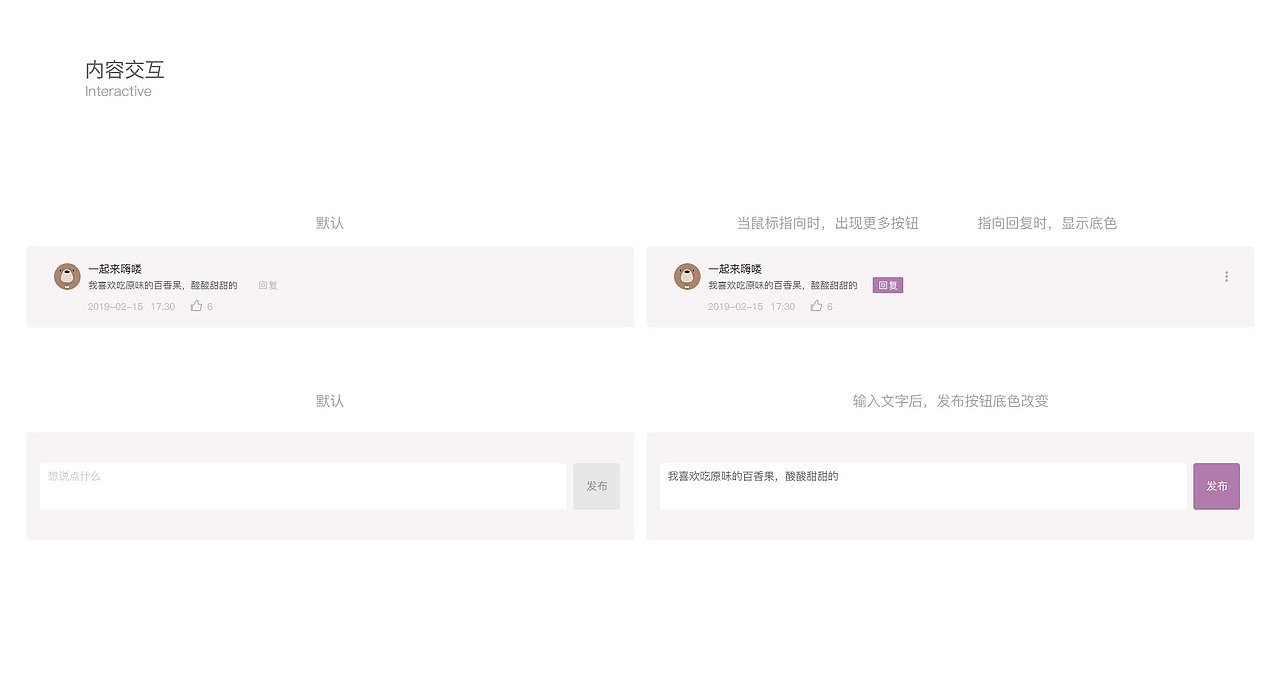Click the 默认 label above the comment card

tap(329, 223)
